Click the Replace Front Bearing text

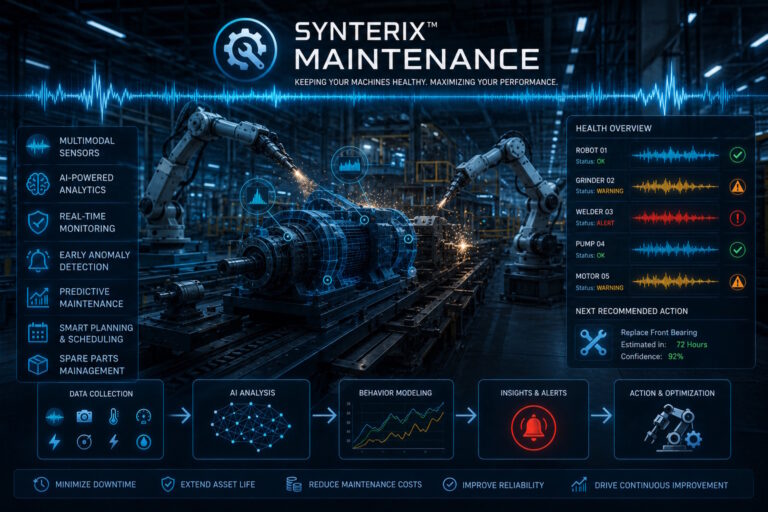[x=659, y=332]
